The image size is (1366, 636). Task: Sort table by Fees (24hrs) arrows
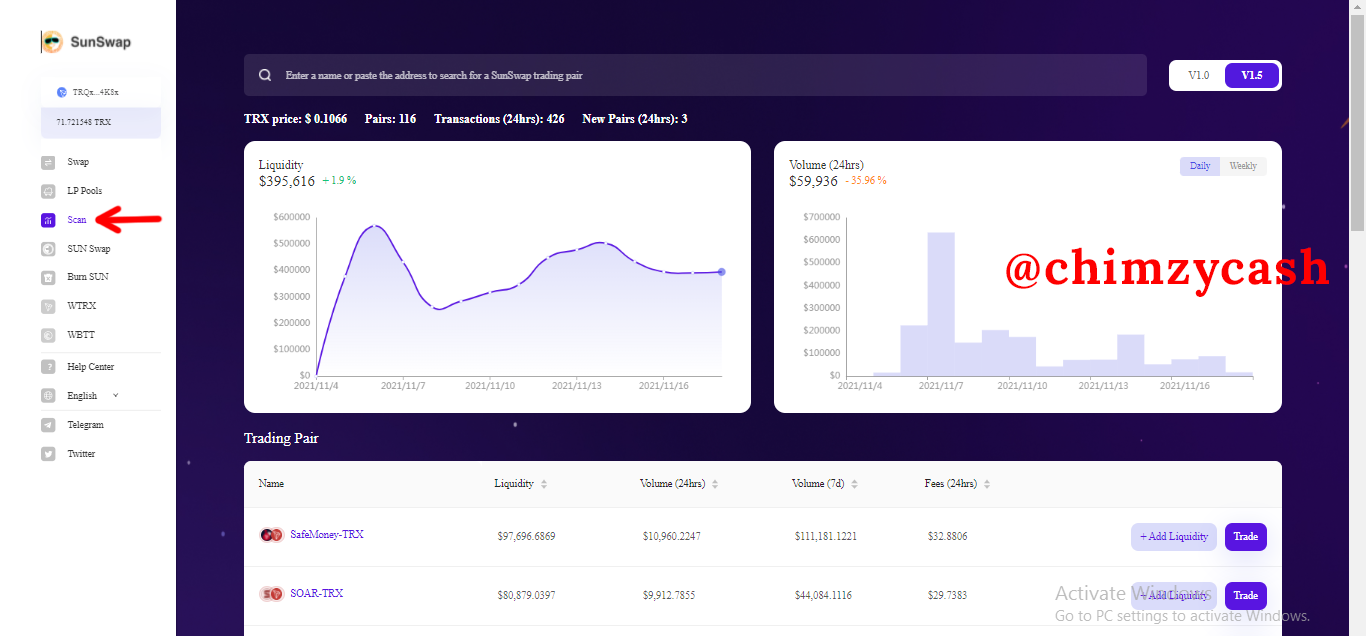987,484
